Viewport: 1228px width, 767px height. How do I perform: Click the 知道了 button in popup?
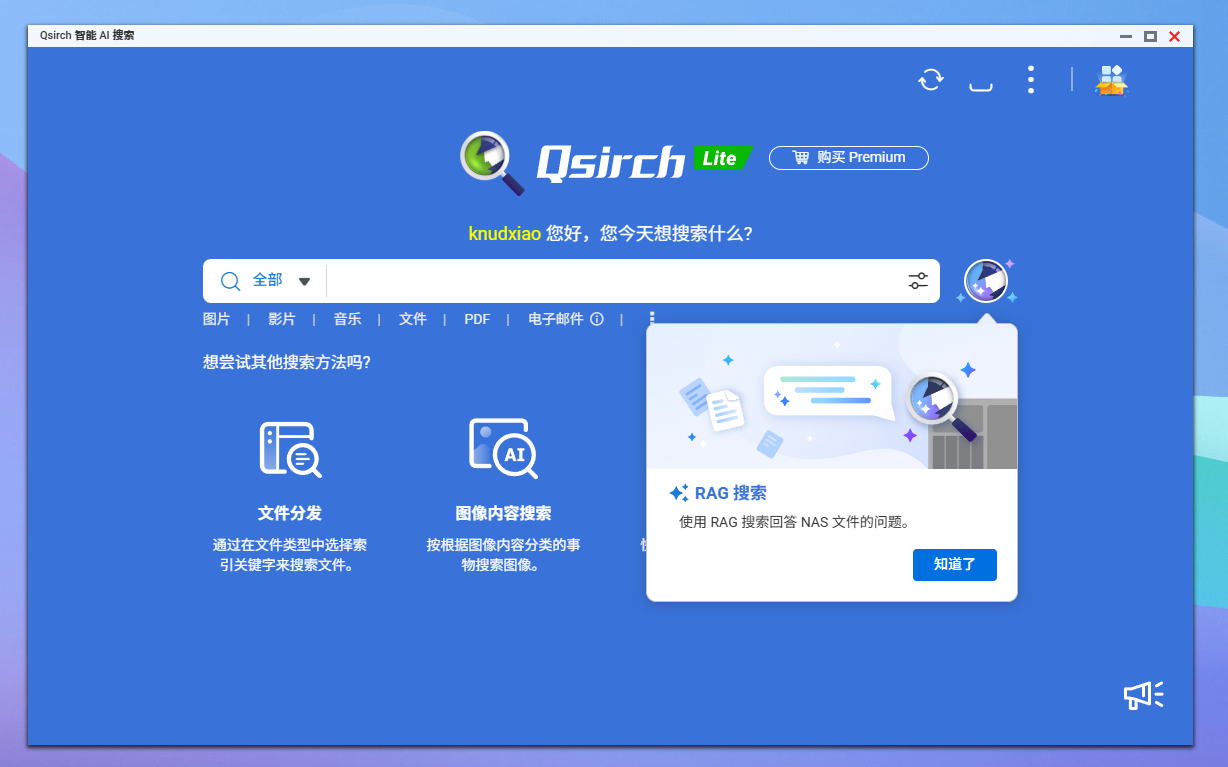point(954,564)
